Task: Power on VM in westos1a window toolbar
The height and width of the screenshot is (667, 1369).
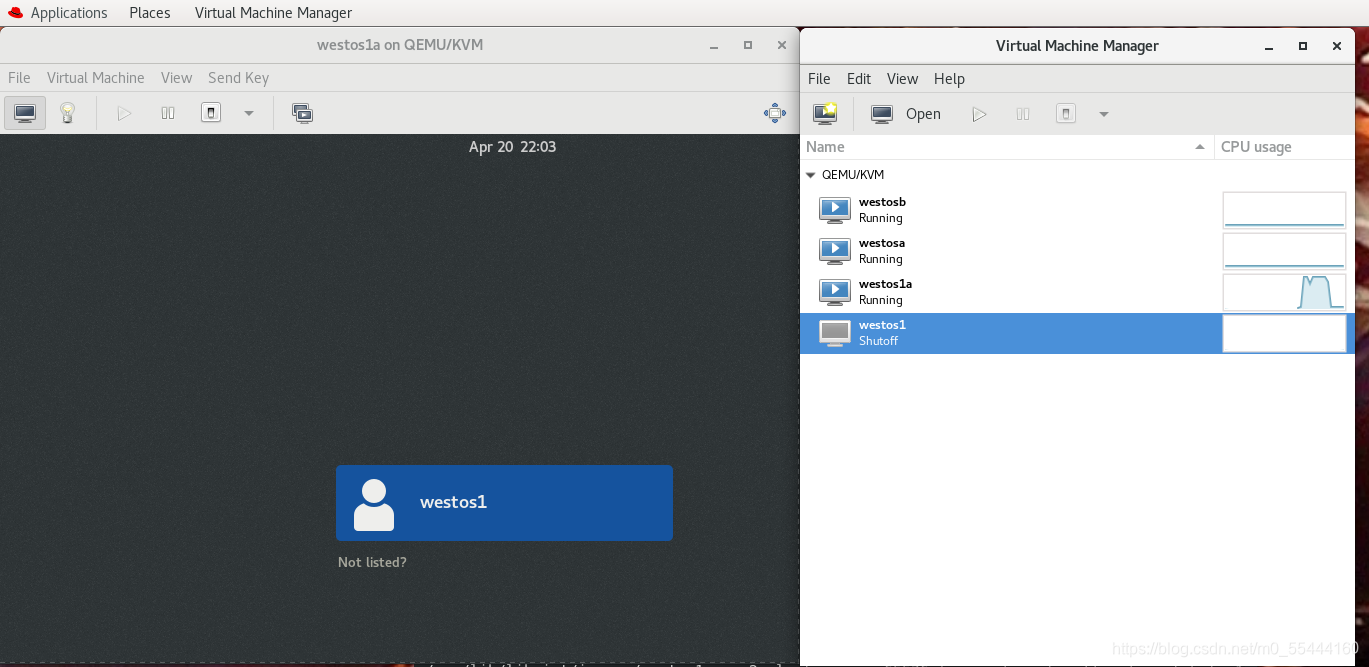Action: coord(124,113)
